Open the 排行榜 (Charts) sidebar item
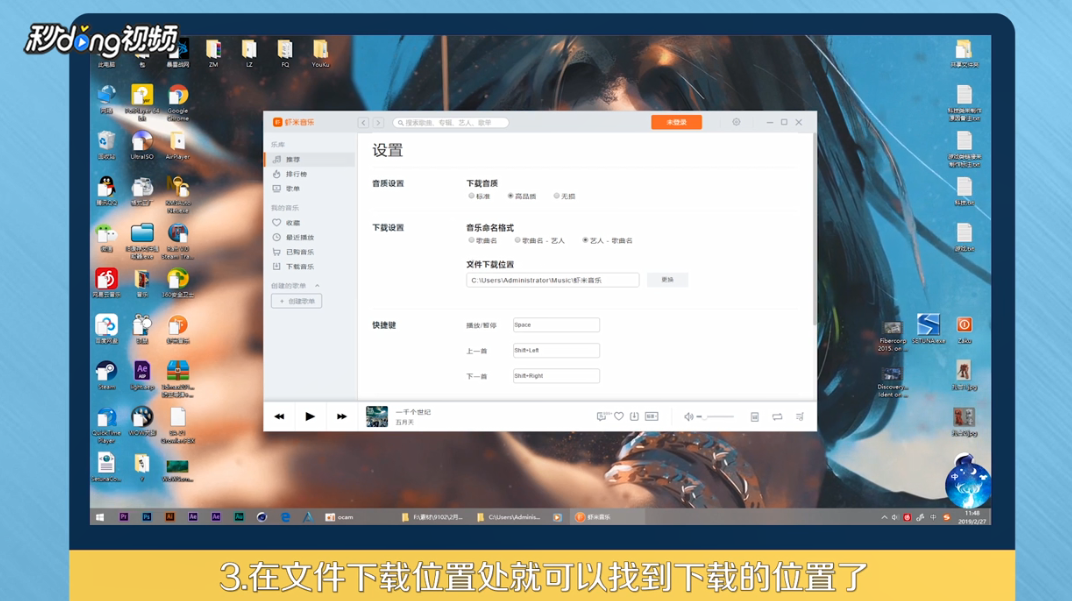The image size is (1072, 601). 310,174
